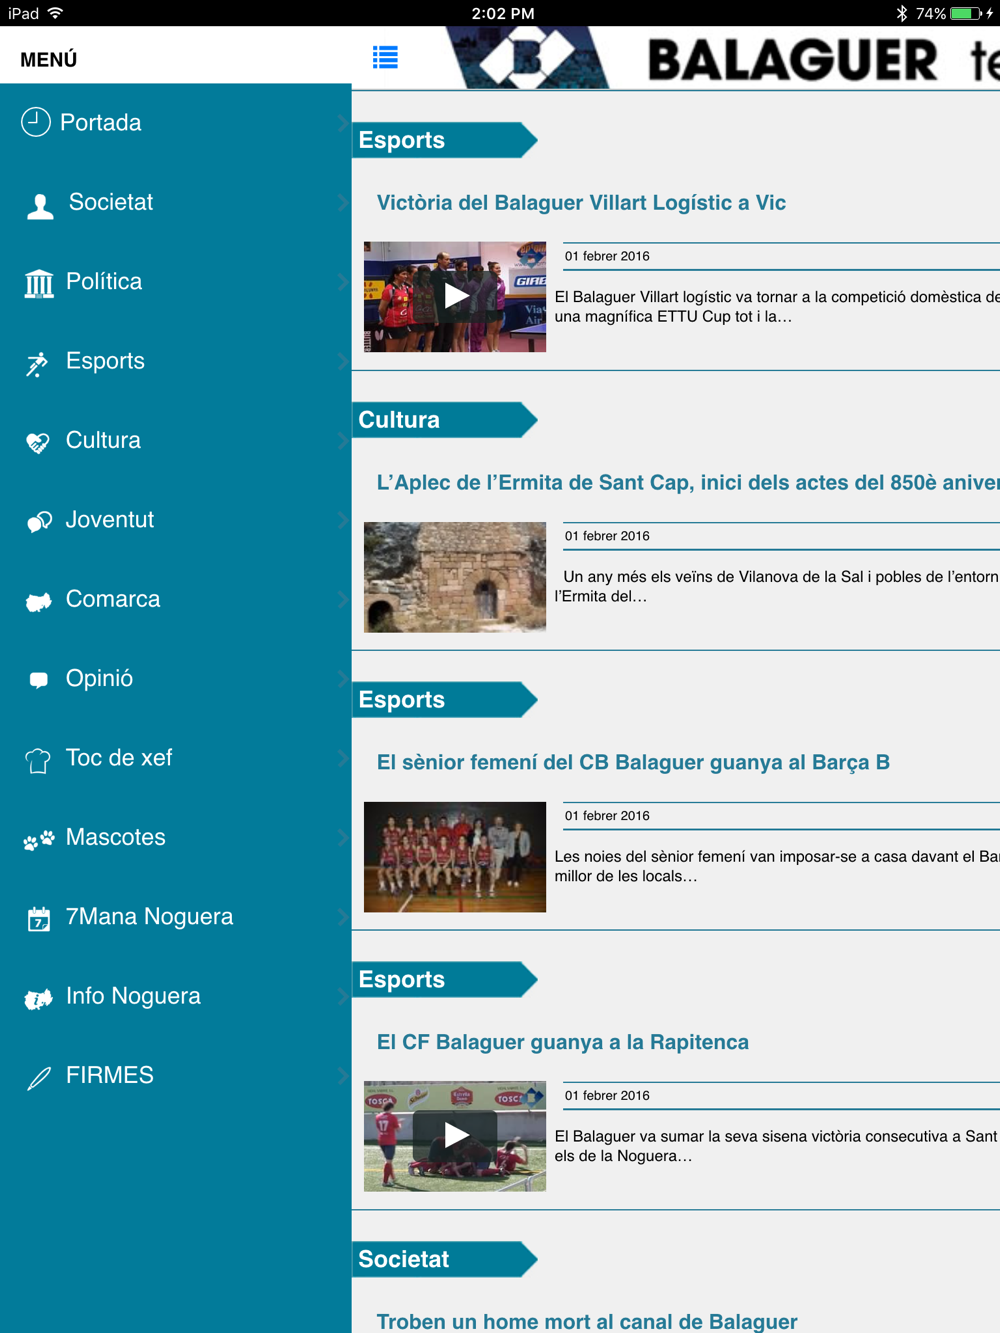Expand Cultura row chevron arrow
The width and height of the screenshot is (1000, 1333).
point(343,440)
